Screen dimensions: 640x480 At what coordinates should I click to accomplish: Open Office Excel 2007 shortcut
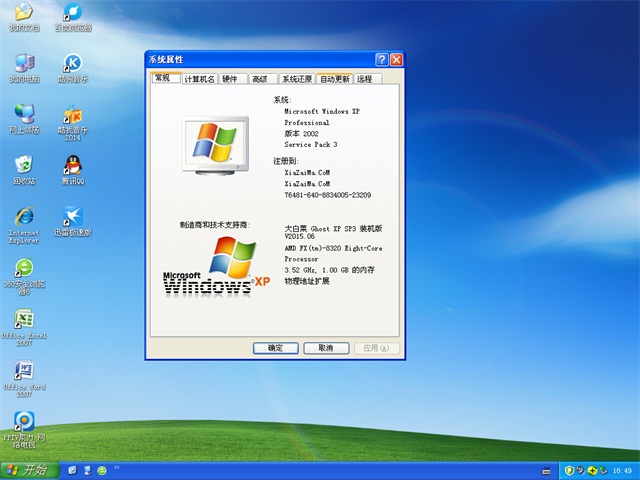(24, 322)
